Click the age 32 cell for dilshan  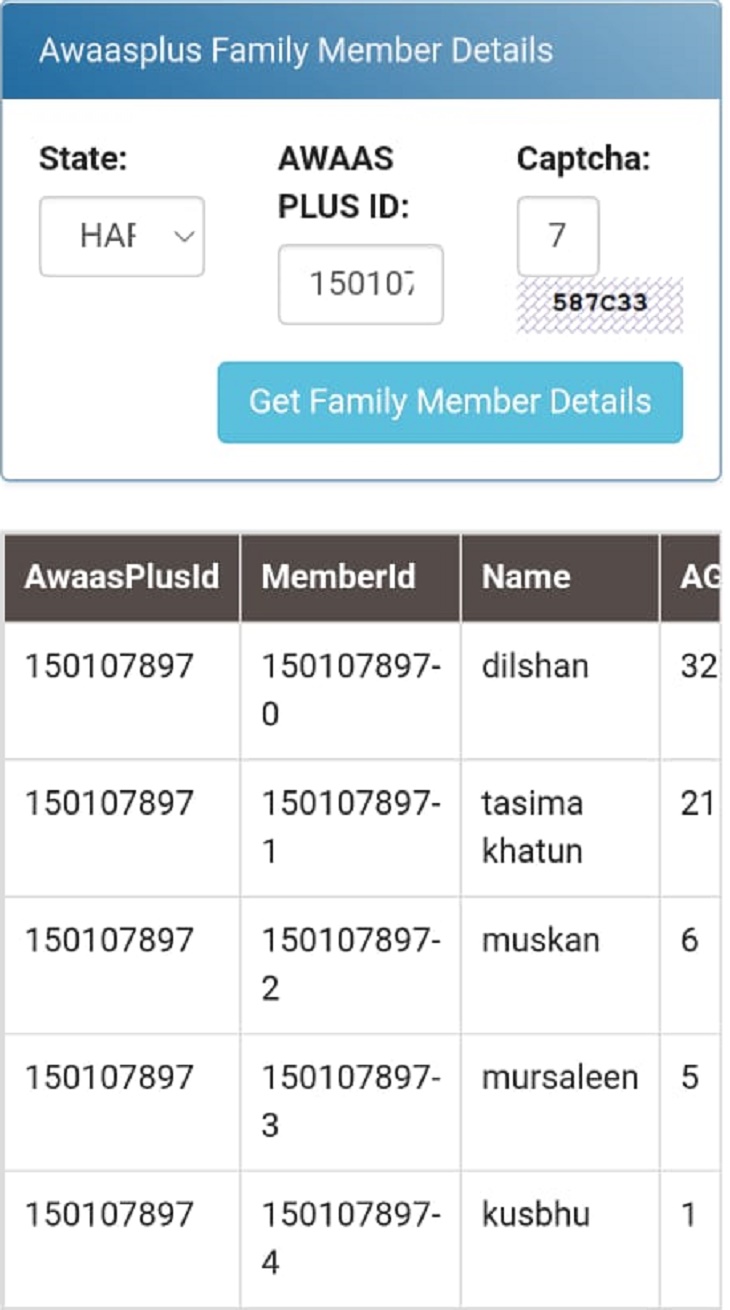pyautogui.click(x=696, y=667)
